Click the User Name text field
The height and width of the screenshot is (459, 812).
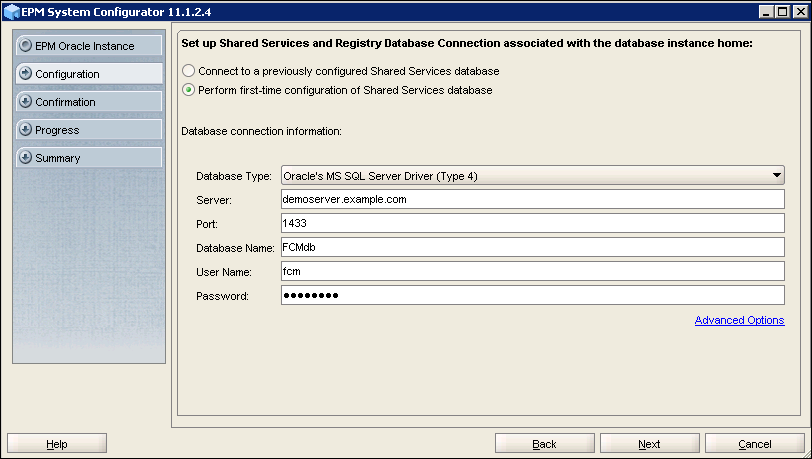(x=532, y=271)
